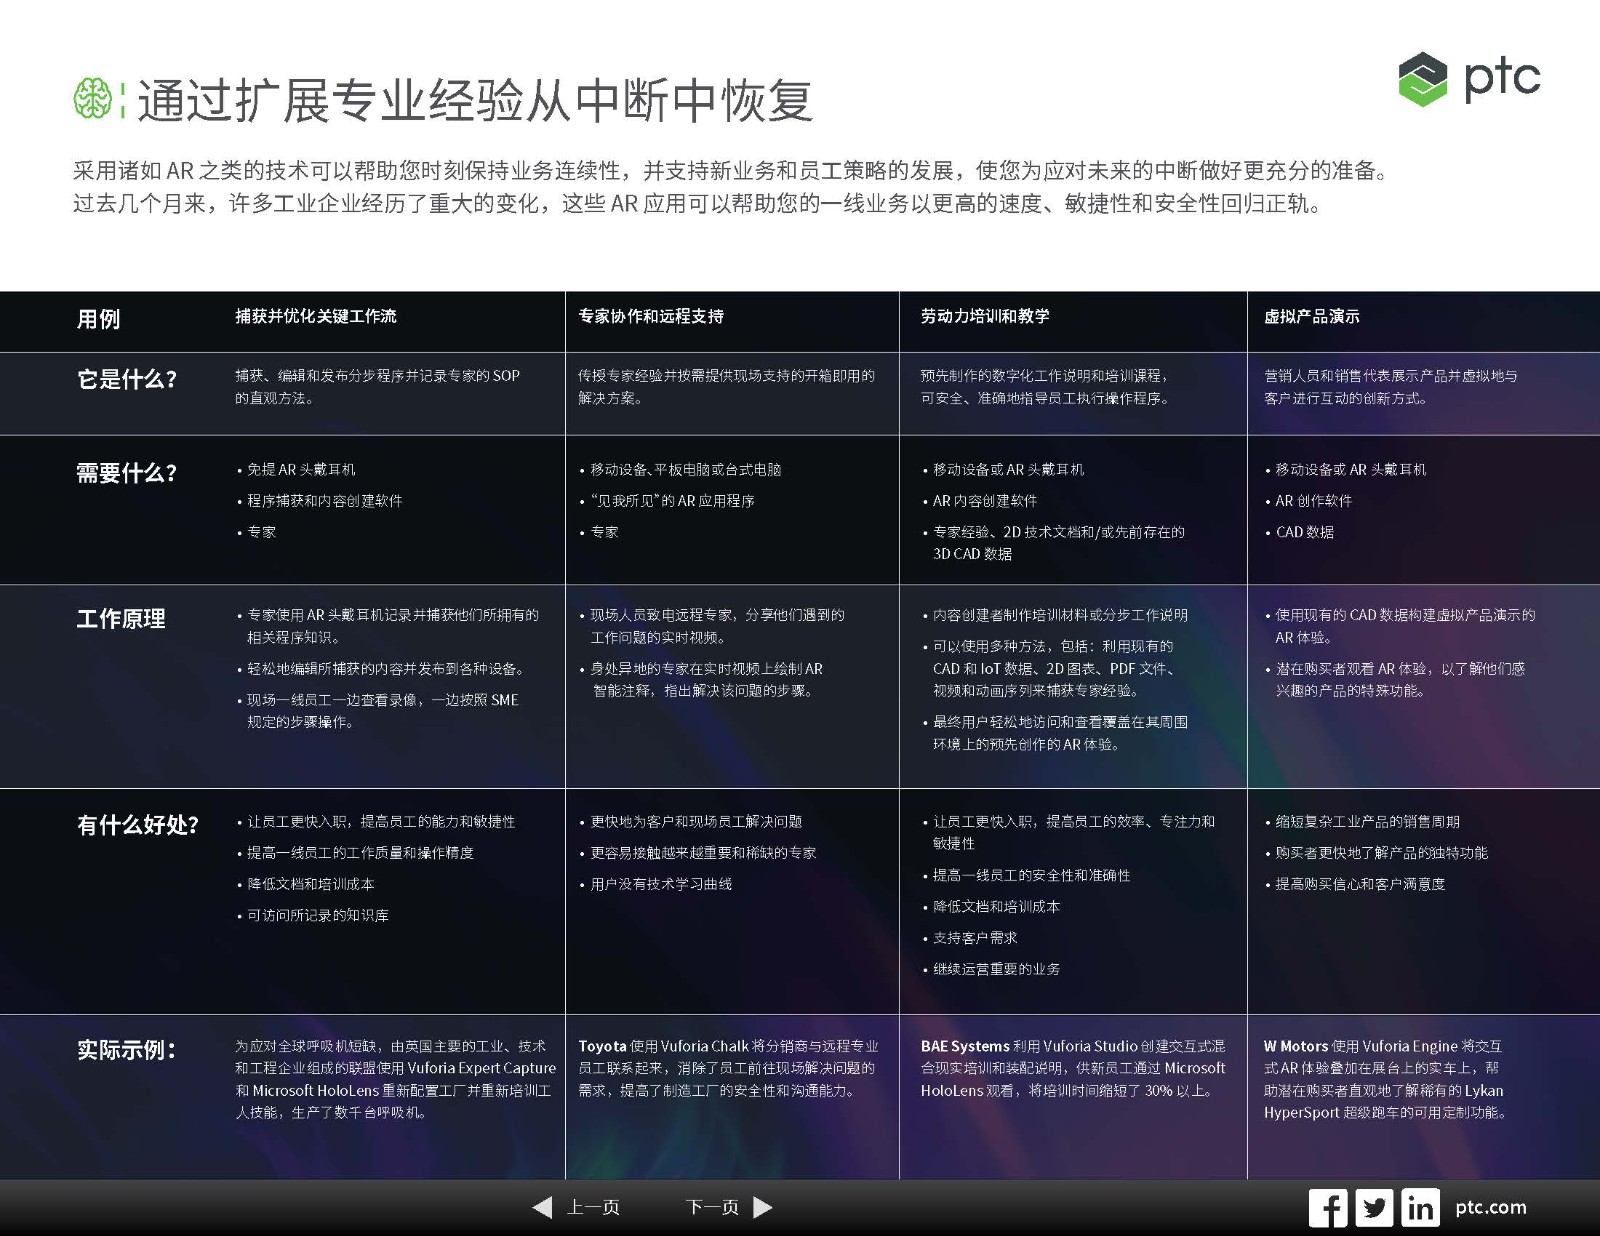Click the 劳动力培训和教学 column header

(x=985, y=316)
